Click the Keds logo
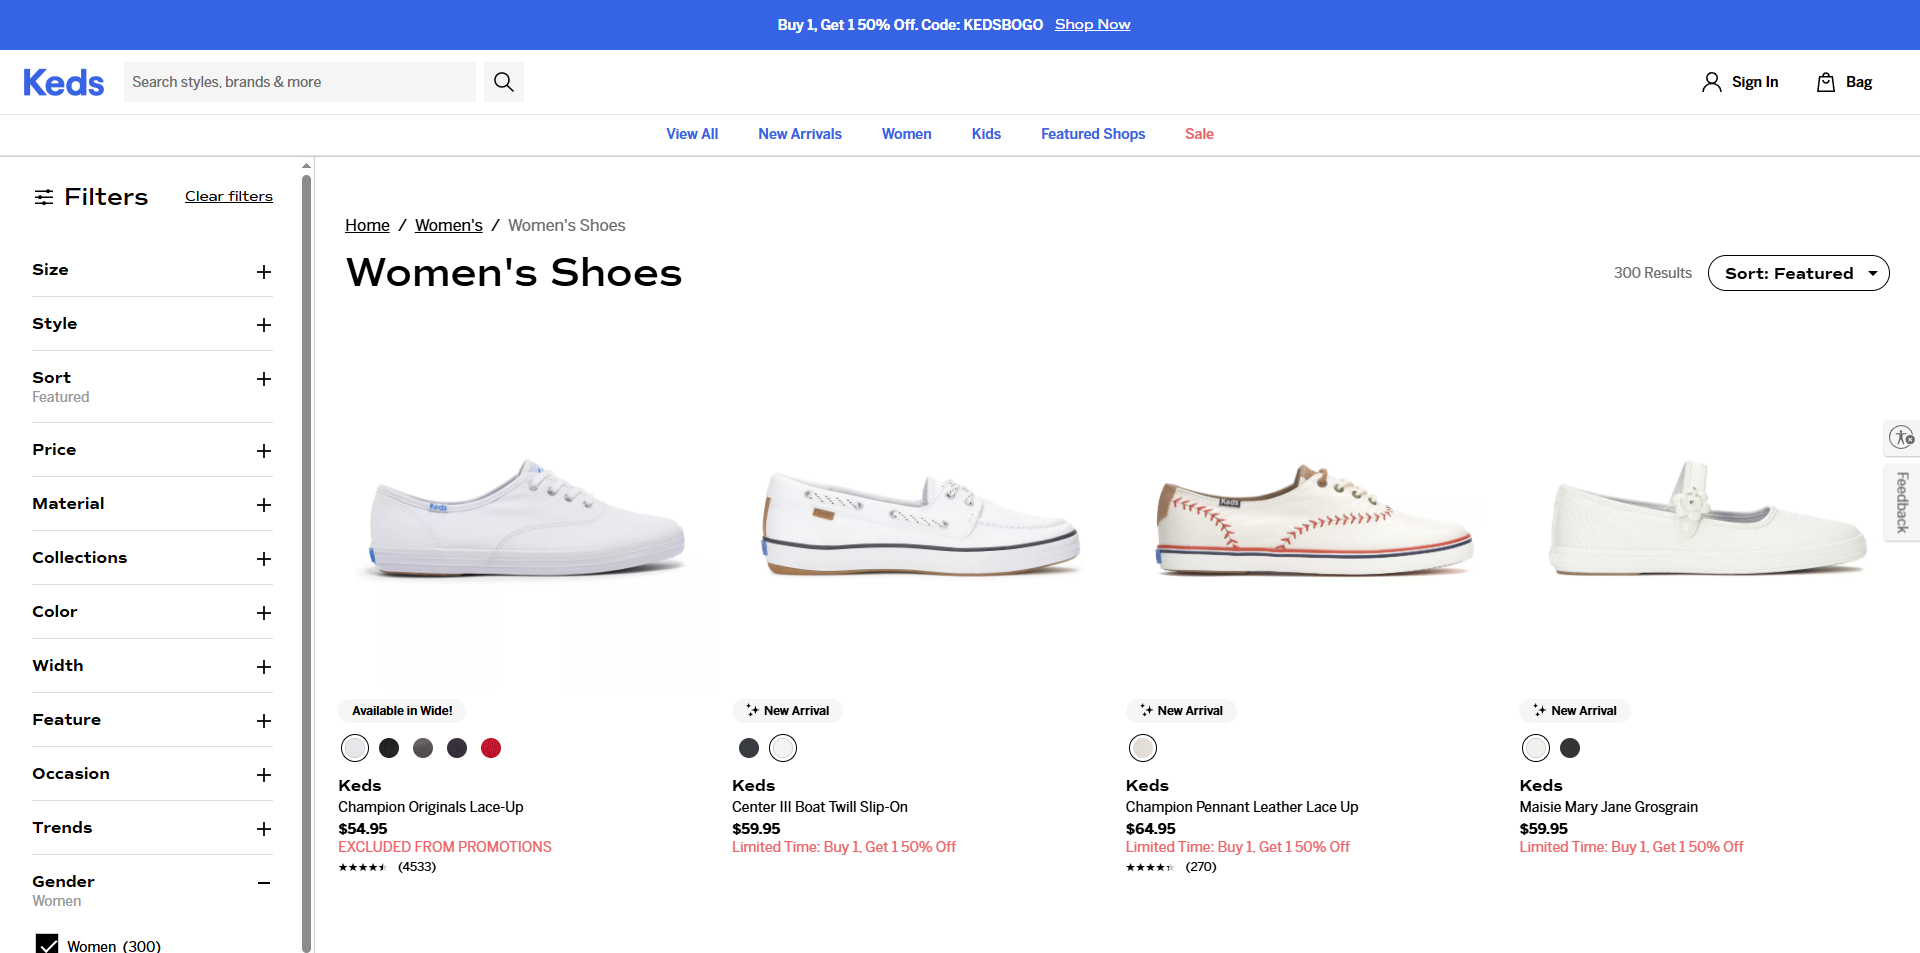The width and height of the screenshot is (1920, 953). click(x=63, y=82)
